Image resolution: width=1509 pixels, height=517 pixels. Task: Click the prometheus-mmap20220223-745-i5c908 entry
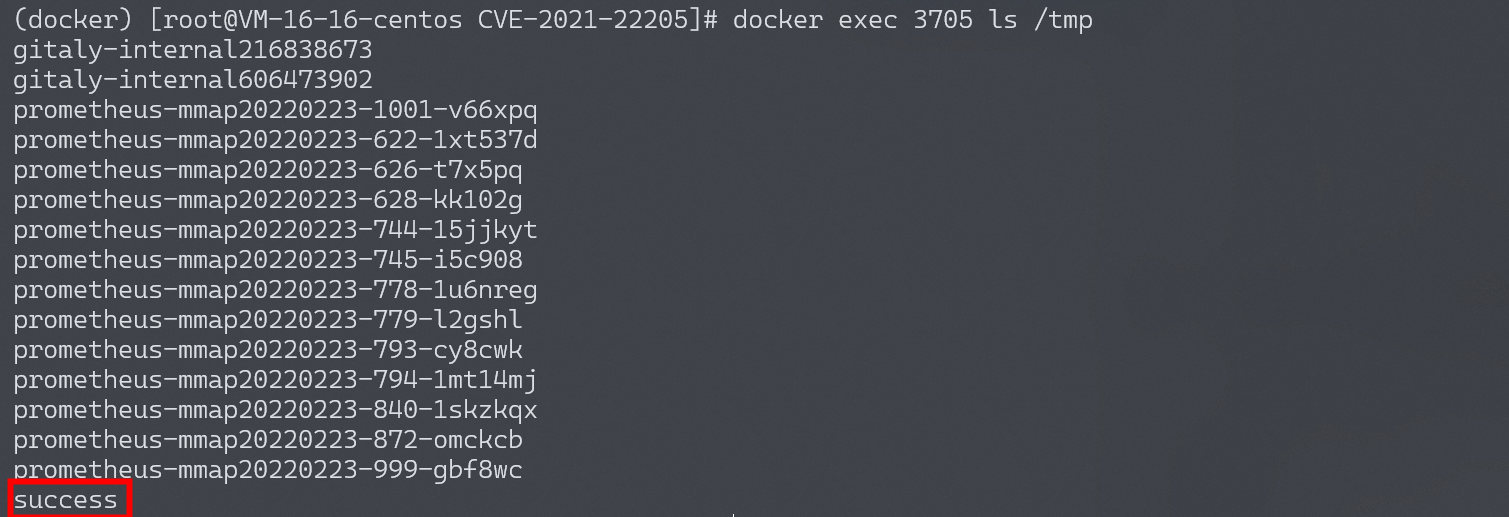click(268, 260)
